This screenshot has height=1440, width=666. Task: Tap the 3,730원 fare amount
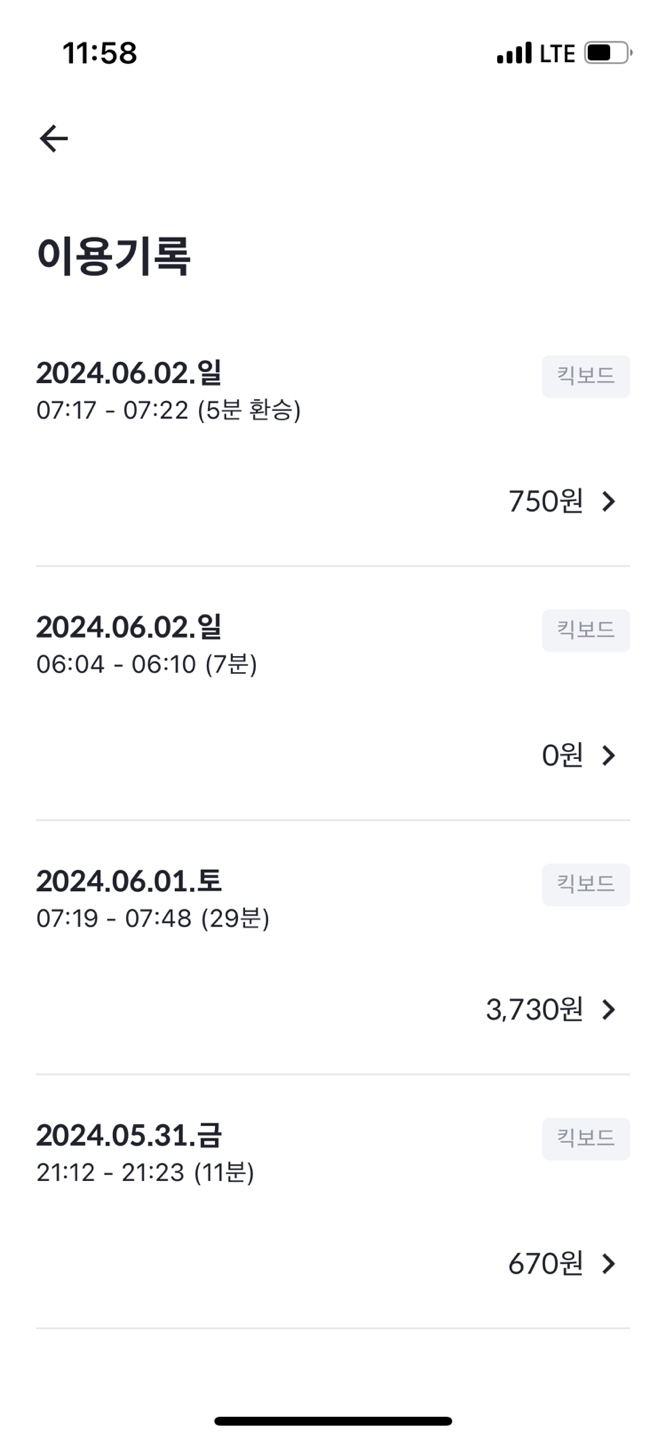[x=534, y=1010]
